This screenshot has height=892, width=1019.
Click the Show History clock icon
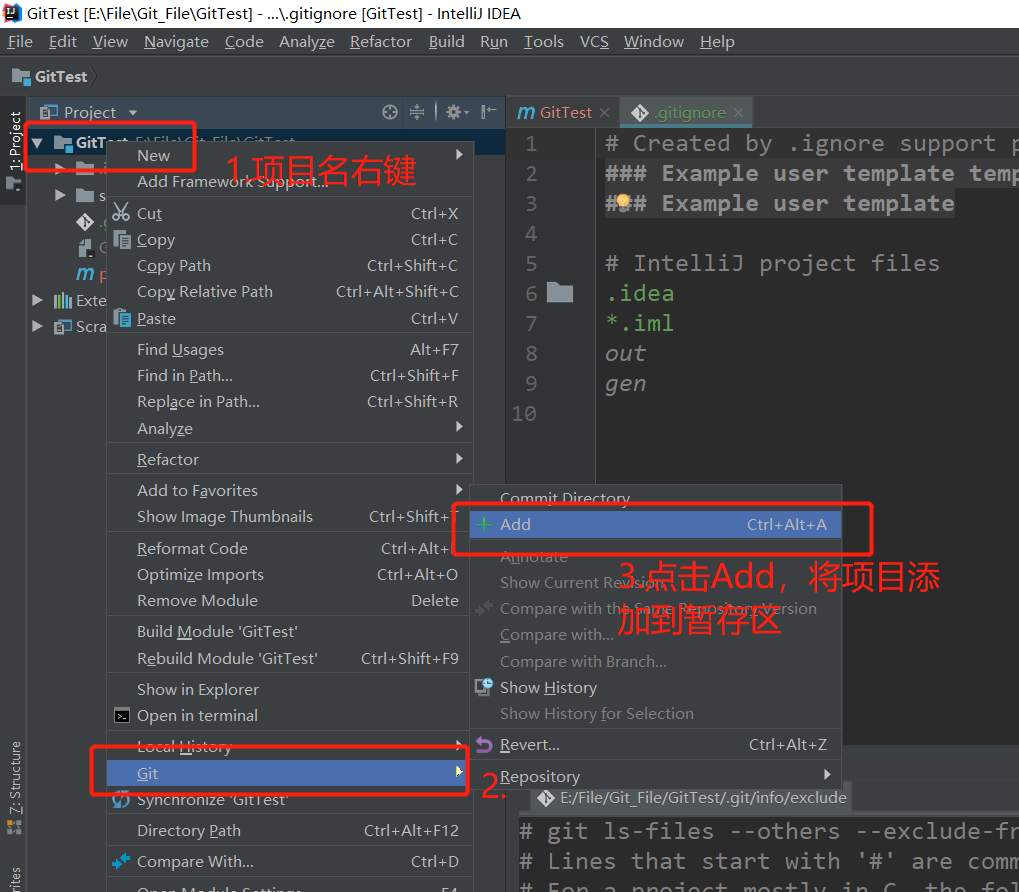[484, 687]
